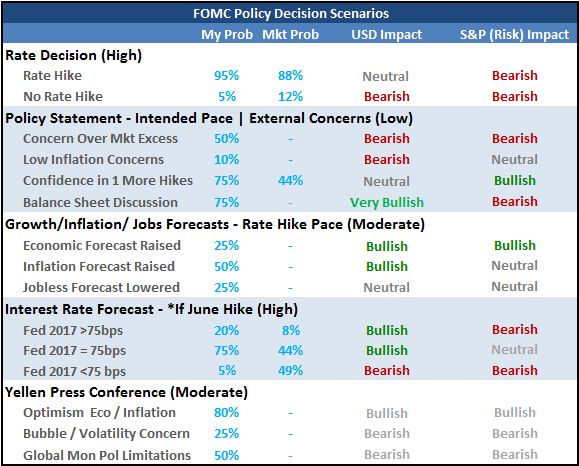
Task: Click the 49% market probability cell
Action: [290, 370]
